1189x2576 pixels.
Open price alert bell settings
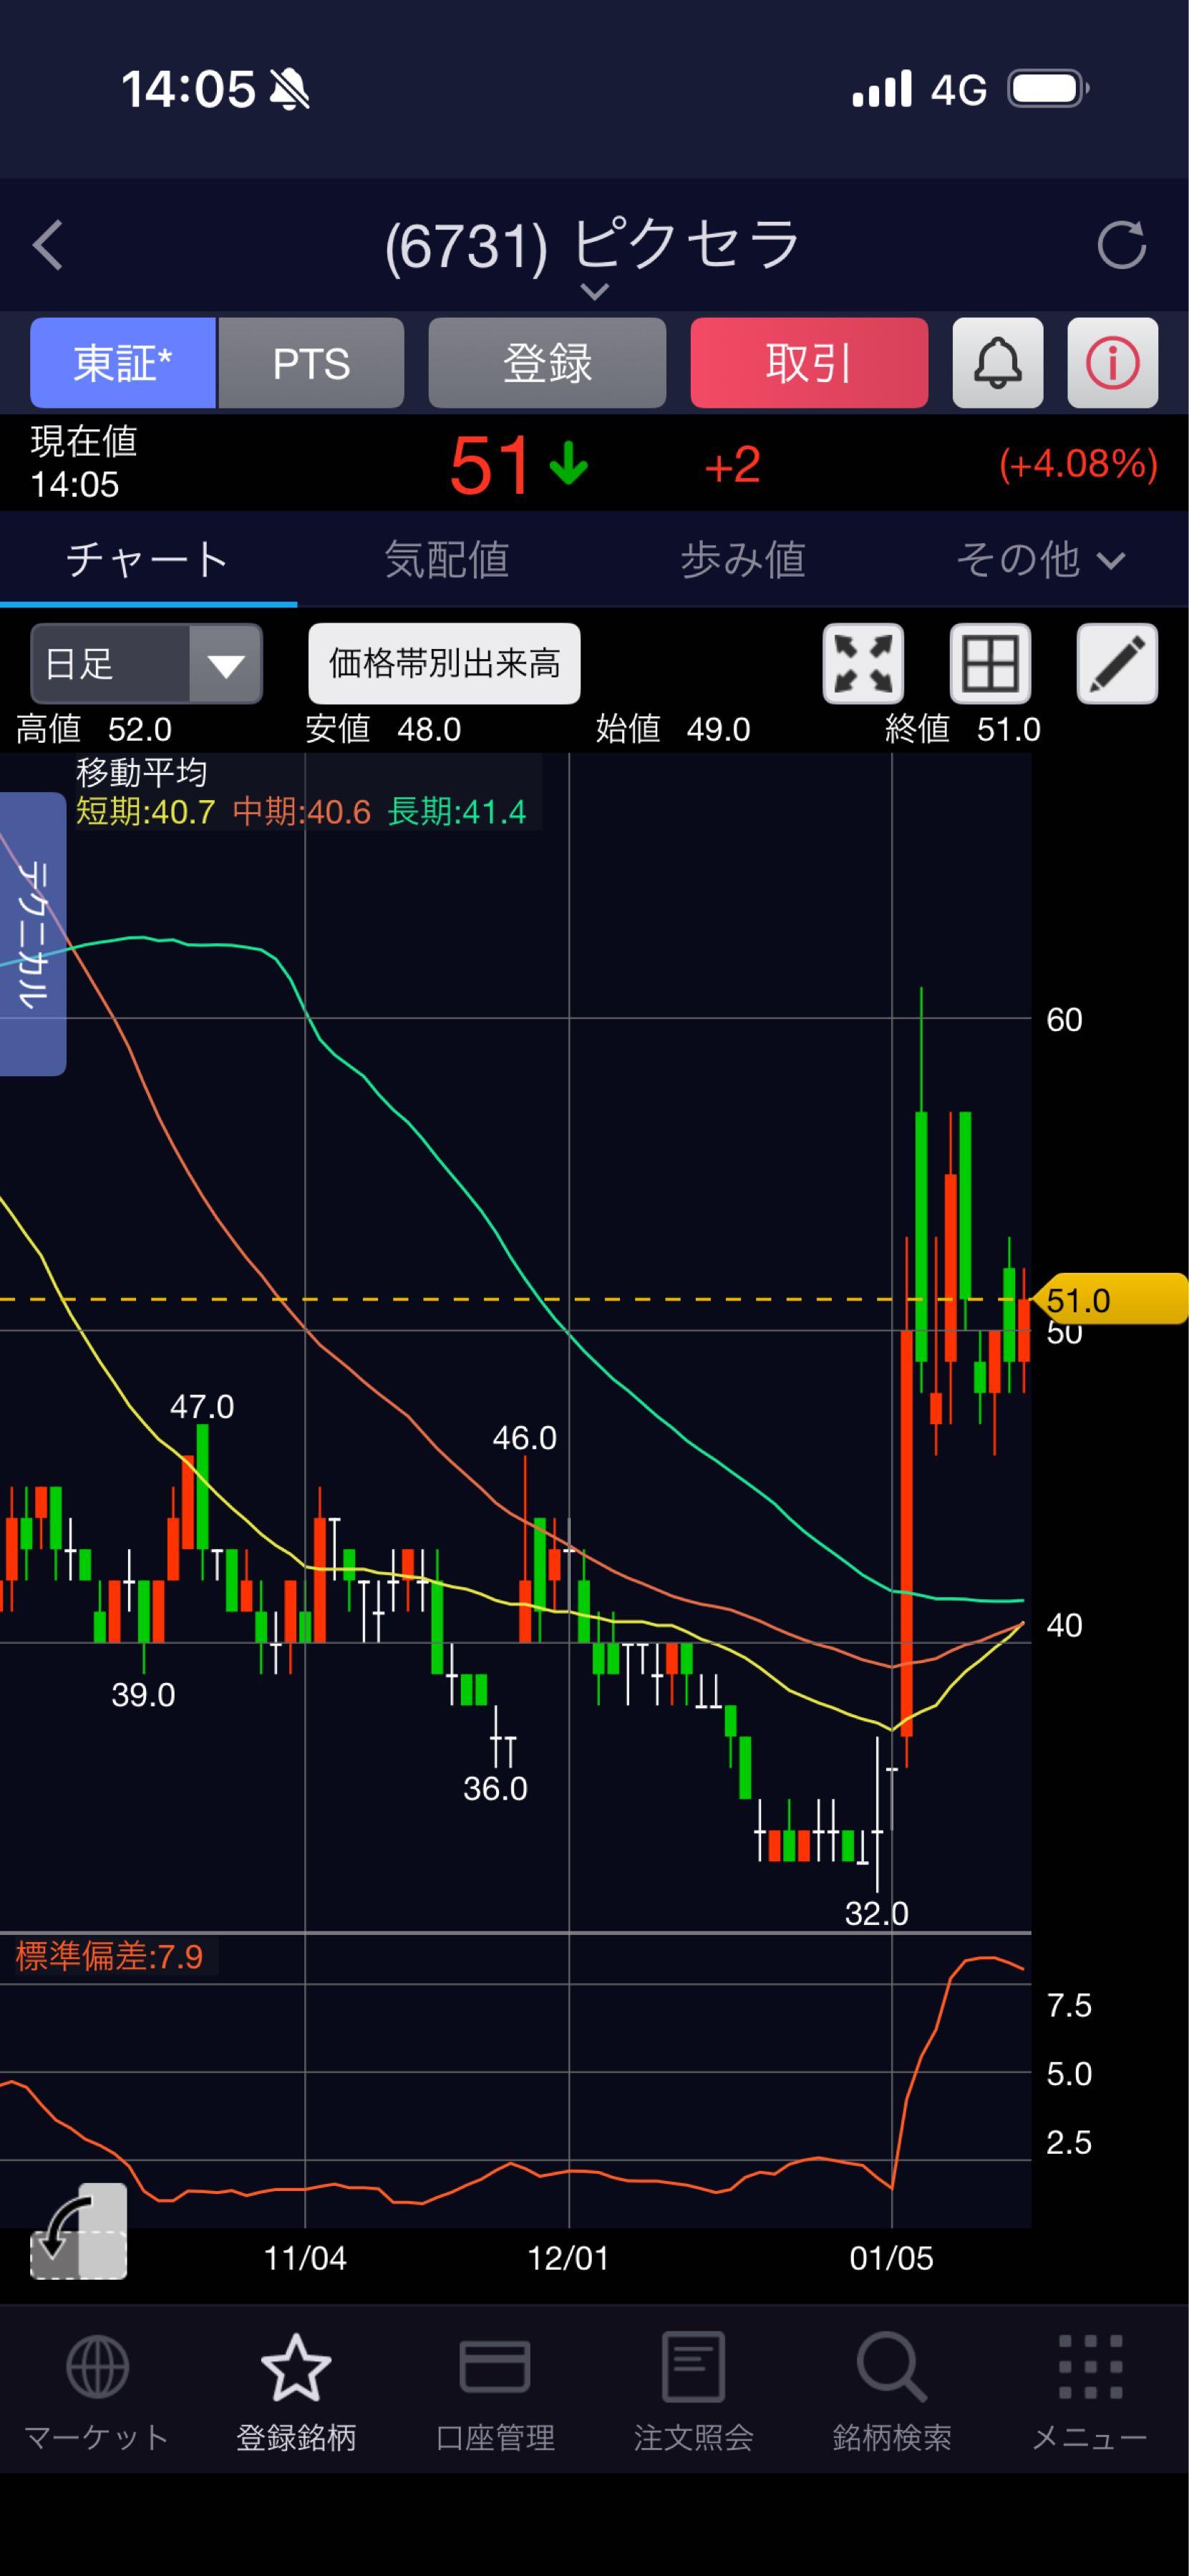pos(997,363)
